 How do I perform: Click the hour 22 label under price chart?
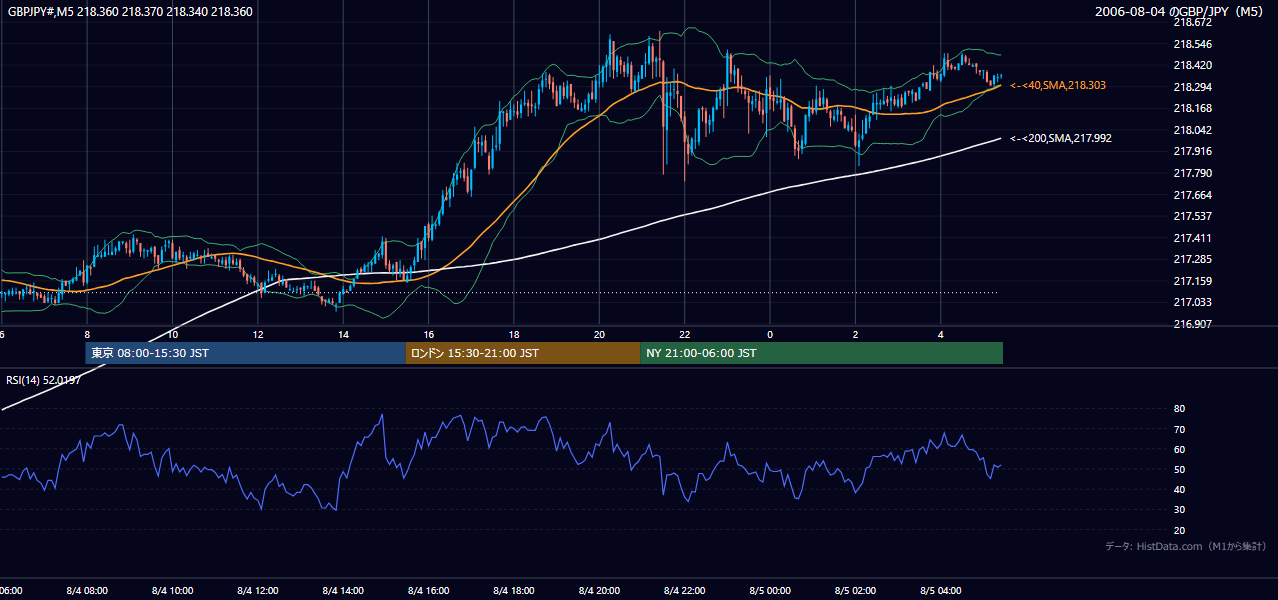coord(685,334)
